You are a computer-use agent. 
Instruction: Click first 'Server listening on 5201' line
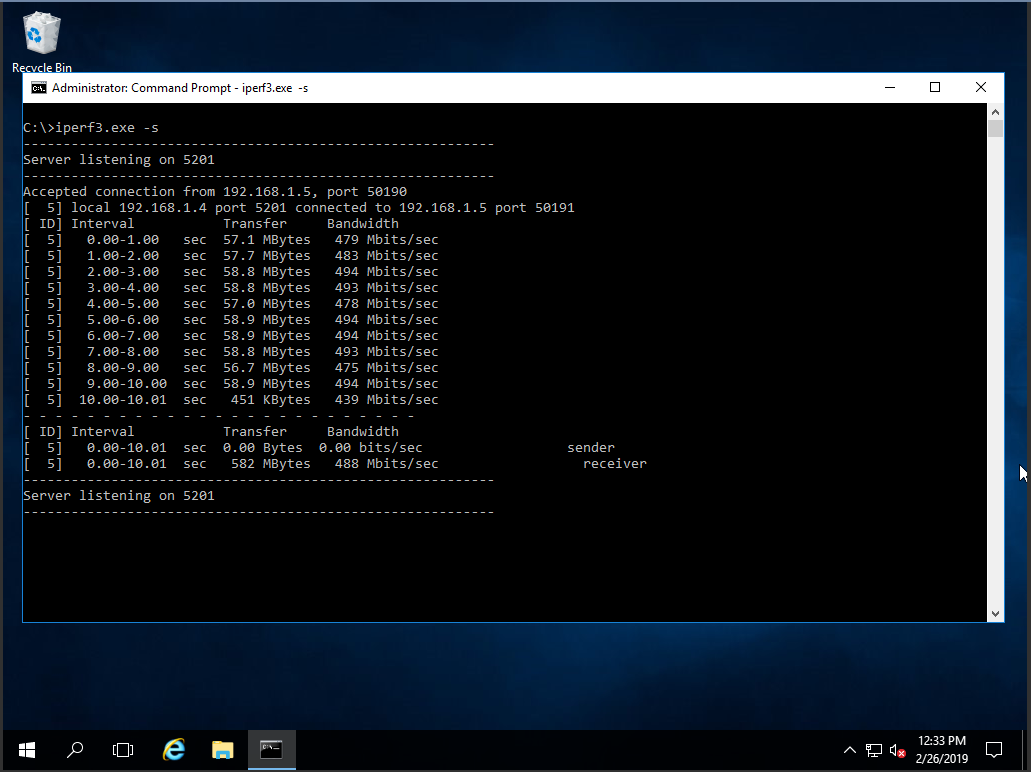[119, 160]
